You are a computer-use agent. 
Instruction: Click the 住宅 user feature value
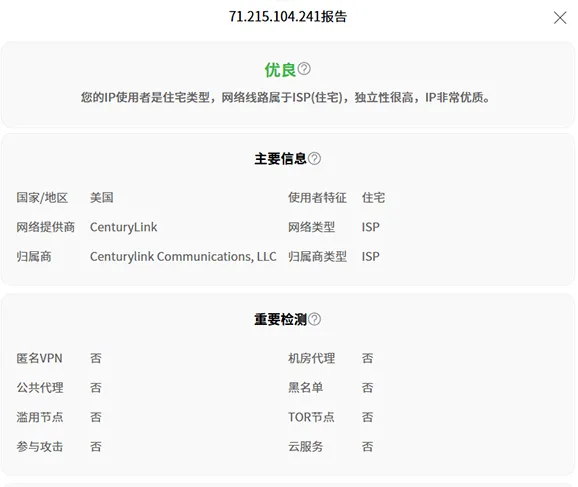(373, 198)
